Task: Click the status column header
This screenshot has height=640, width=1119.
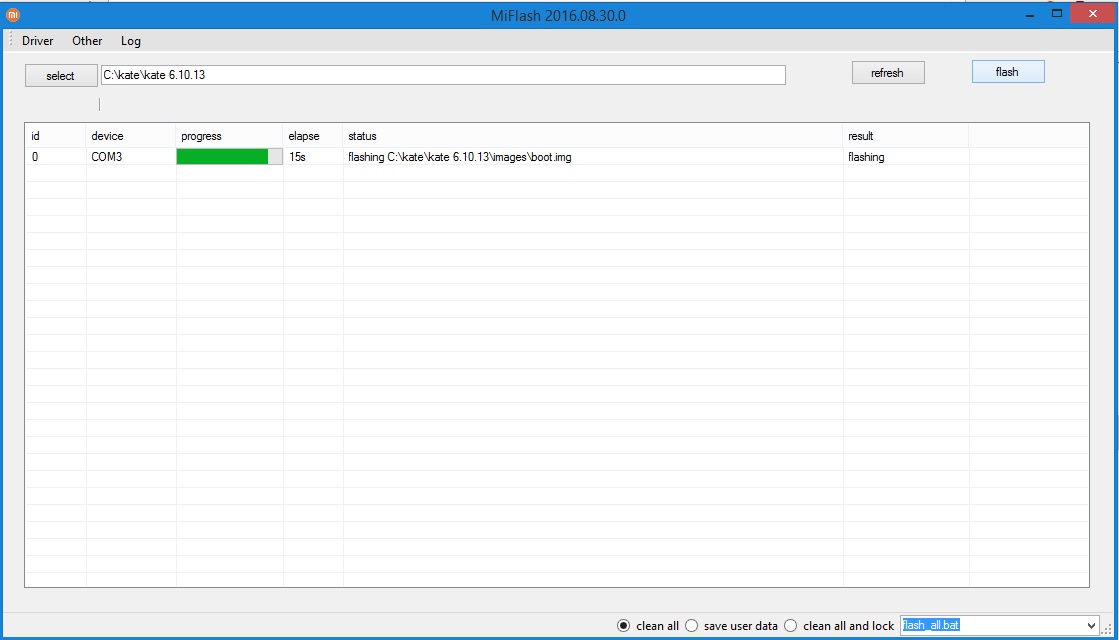Action: tap(593, 136)
